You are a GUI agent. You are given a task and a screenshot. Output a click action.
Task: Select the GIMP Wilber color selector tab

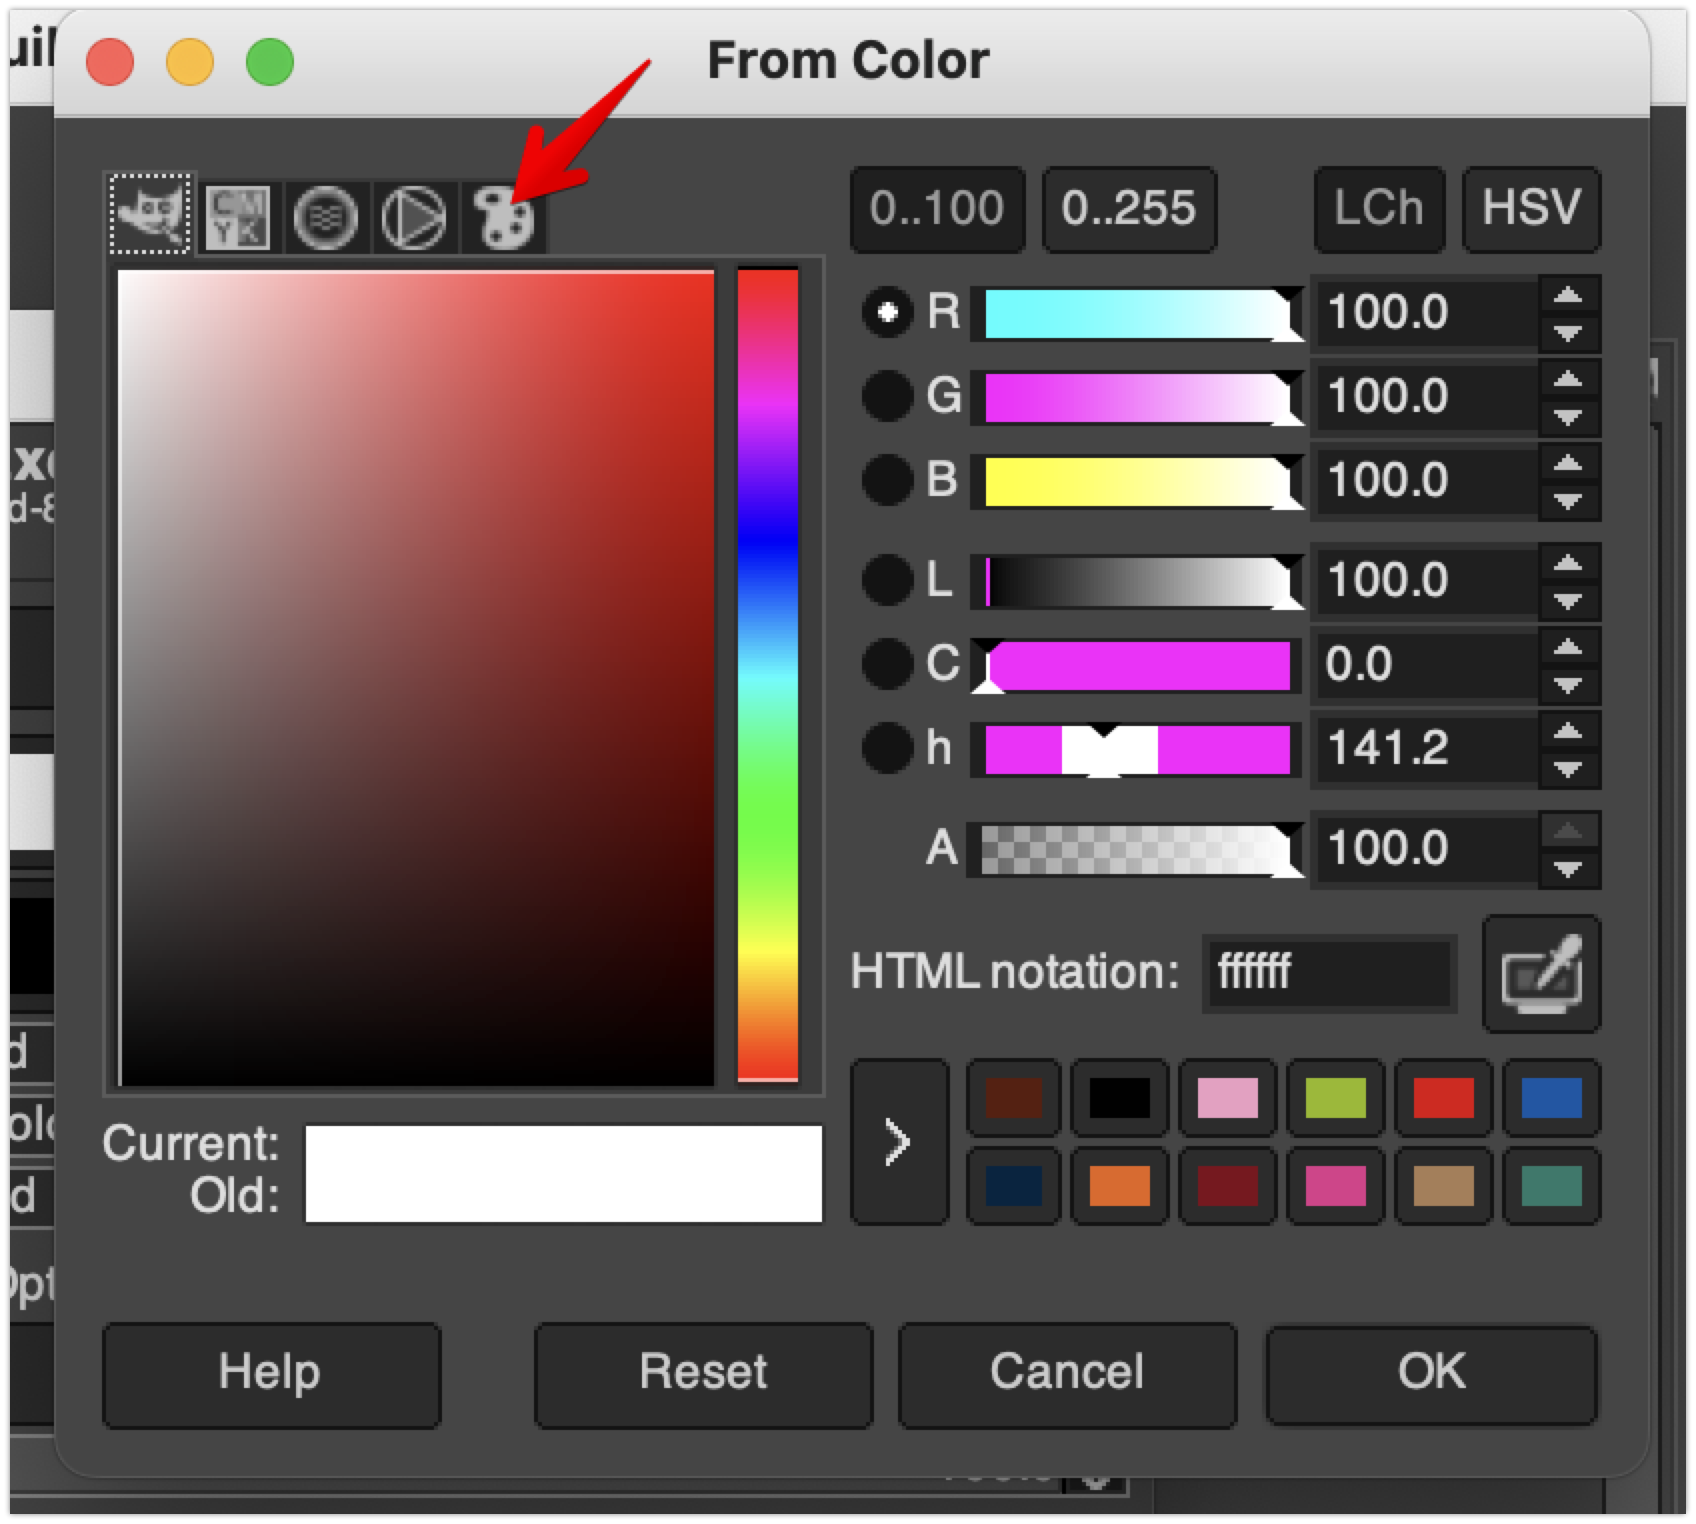pos(150,214)
